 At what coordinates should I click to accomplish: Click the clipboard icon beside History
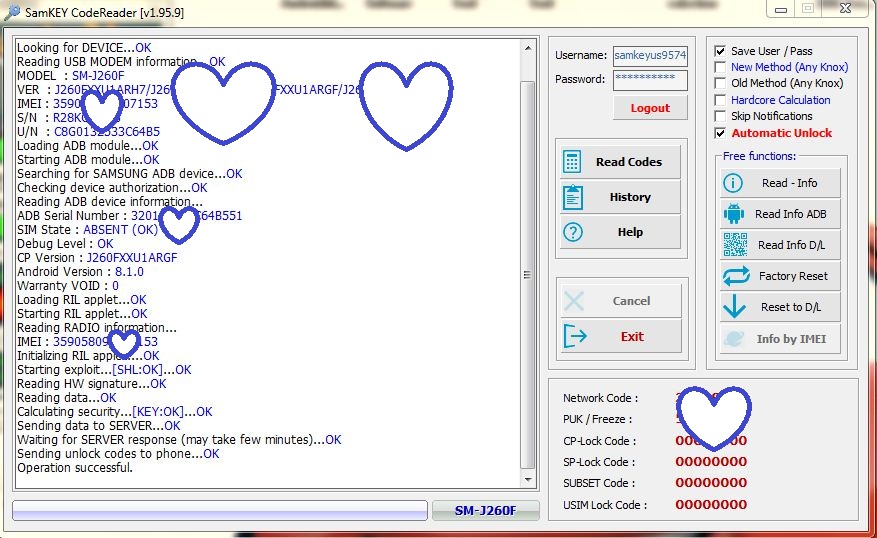pyautogui.click(x=573, y=197)
